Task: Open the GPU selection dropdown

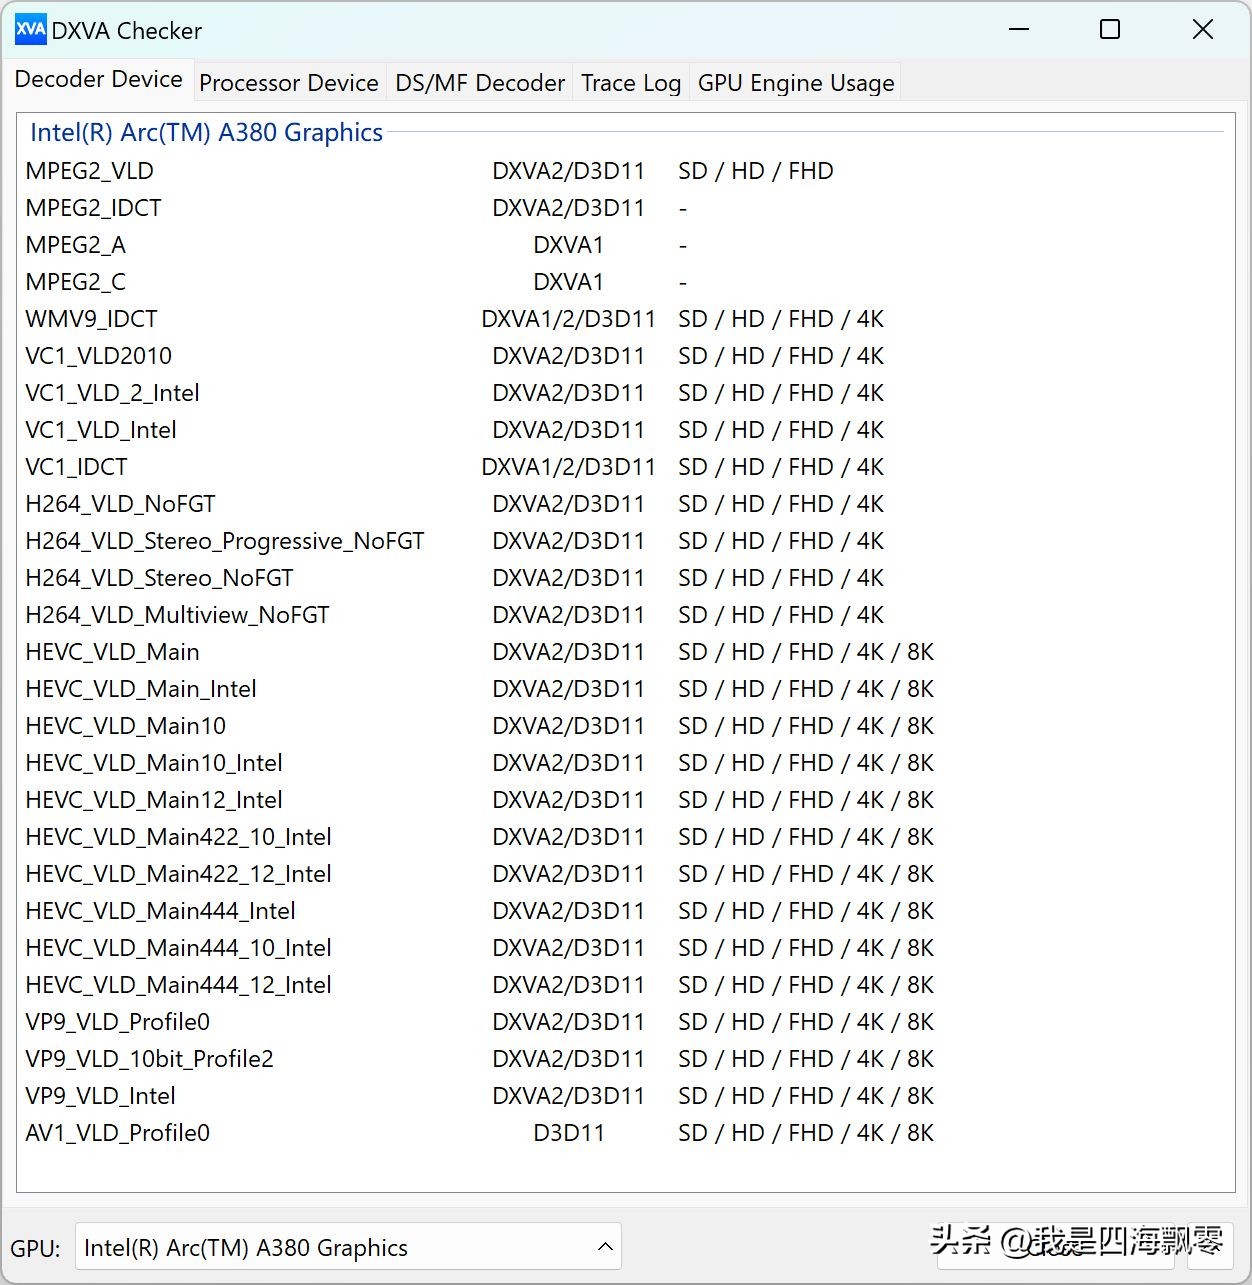Action: (x=348, y=1247)
